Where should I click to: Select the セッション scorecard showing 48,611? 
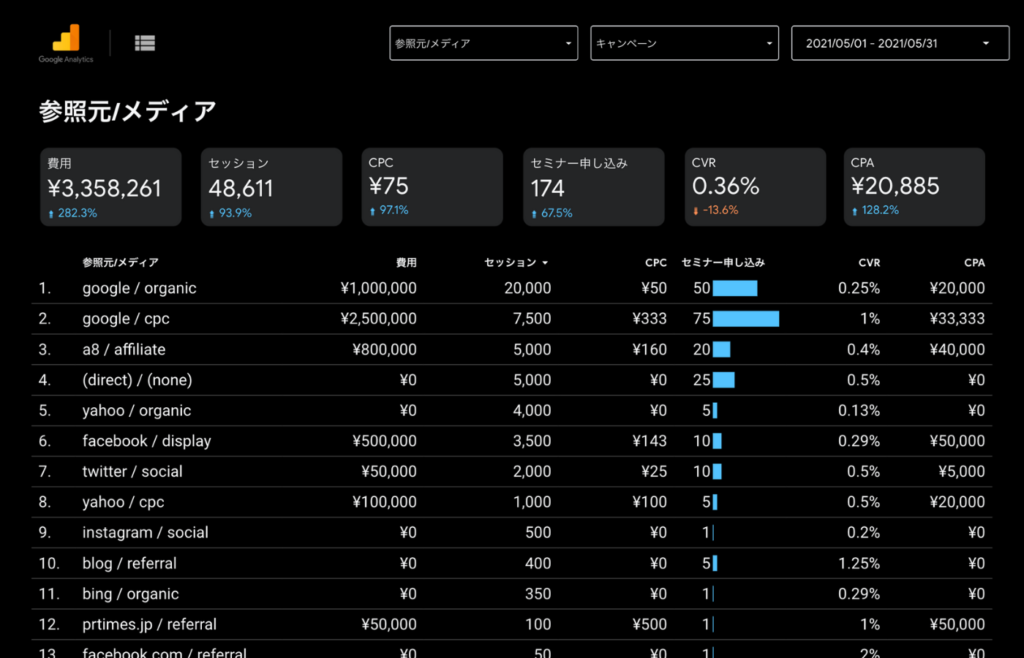click(271, 187)
